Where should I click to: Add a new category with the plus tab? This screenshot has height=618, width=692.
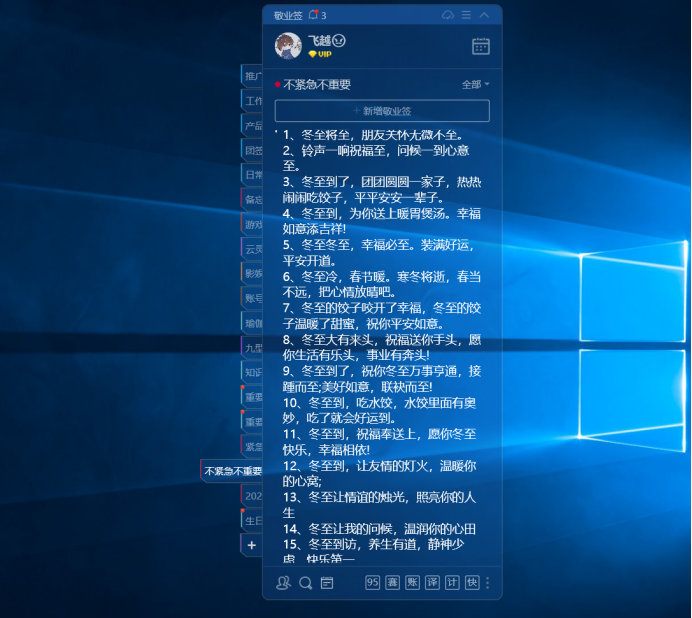pyautogui.click(x=252, y=545)
